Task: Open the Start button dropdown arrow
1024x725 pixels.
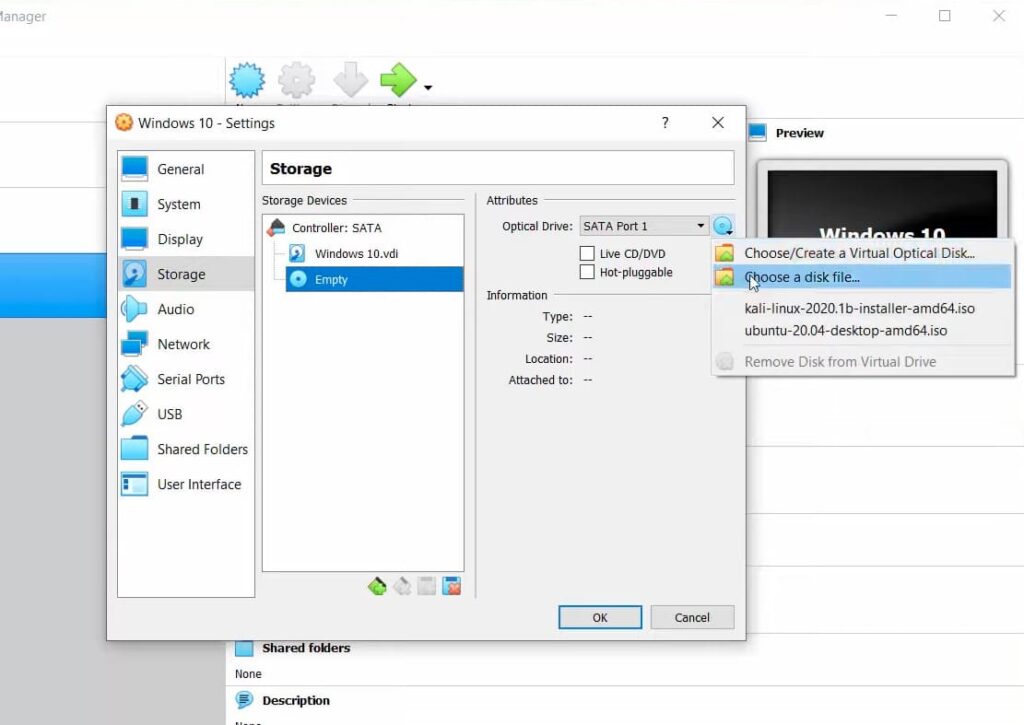Action: (x=428, y=88)
